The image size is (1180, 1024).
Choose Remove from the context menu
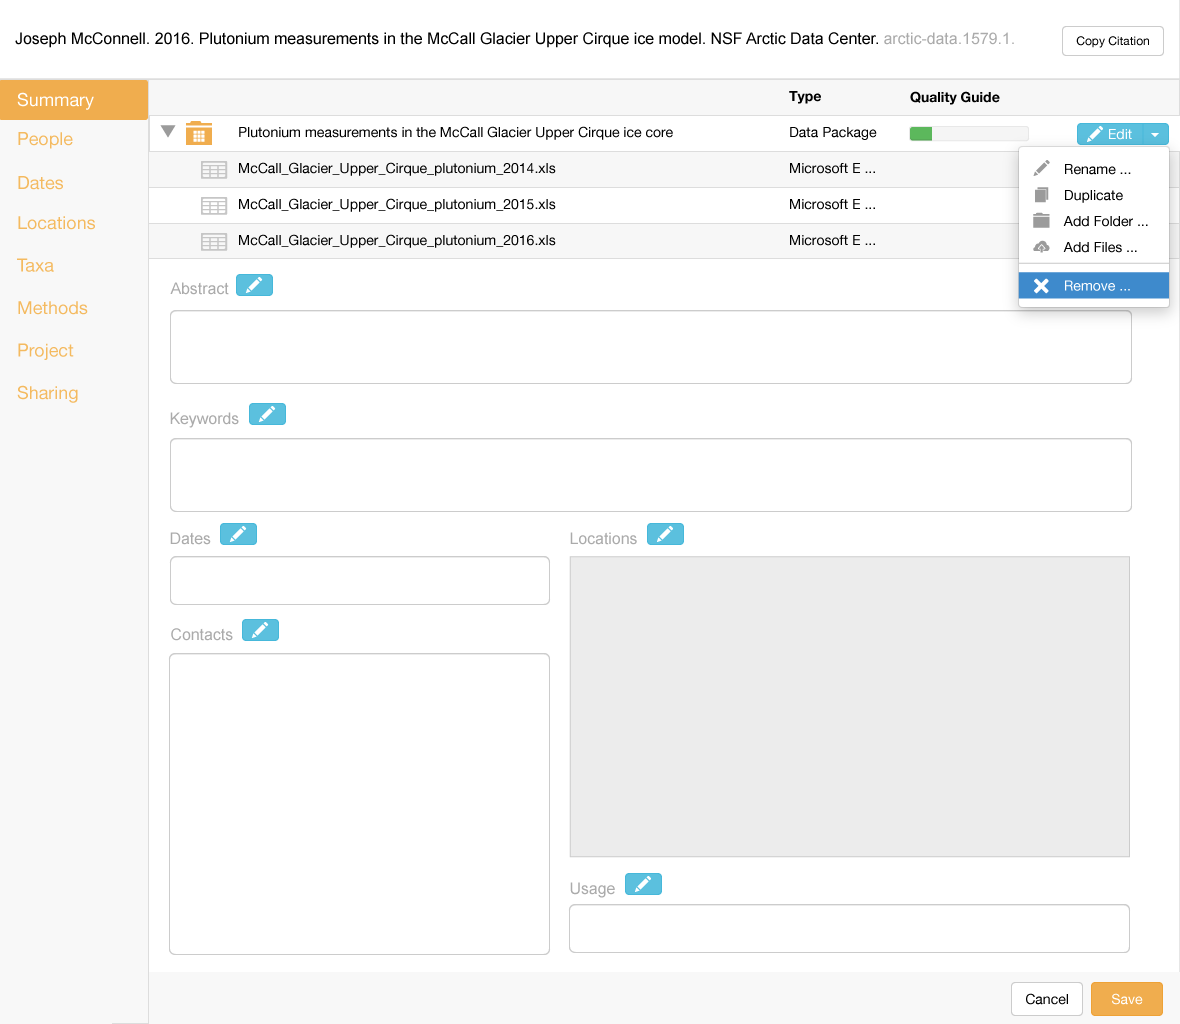pos(1093,286)
